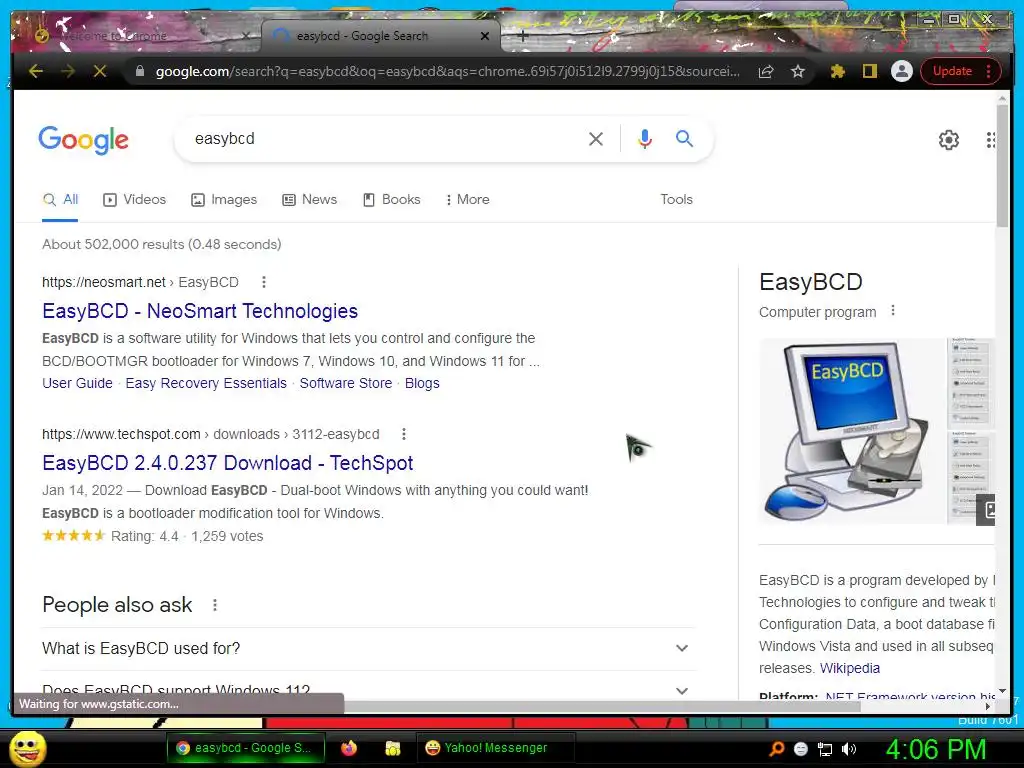Click the tray magnifier search icon
This screenshot has width=1024, height=768.
pyautogui.click(x=777, y=749)
